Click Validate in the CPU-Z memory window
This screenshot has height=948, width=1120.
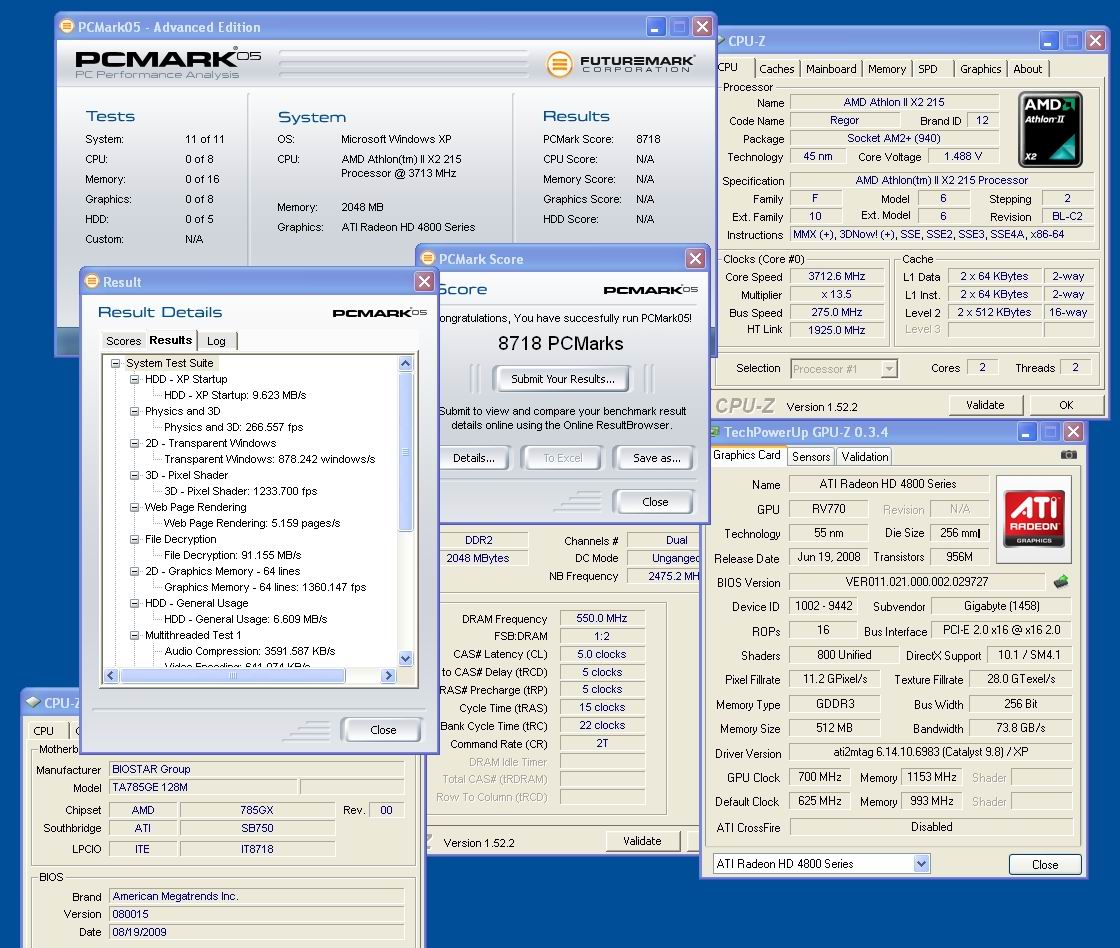click(641, 841)
